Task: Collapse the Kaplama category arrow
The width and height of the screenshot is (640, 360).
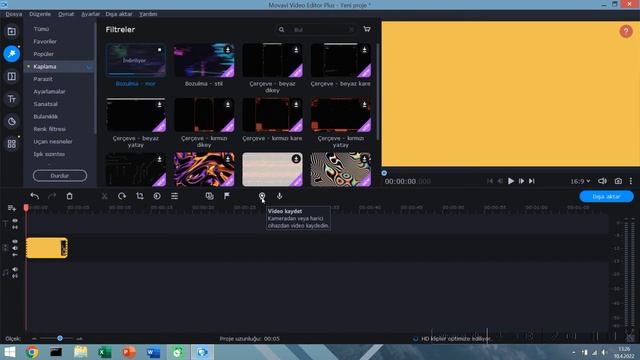Action: click(x=29, y=67)
